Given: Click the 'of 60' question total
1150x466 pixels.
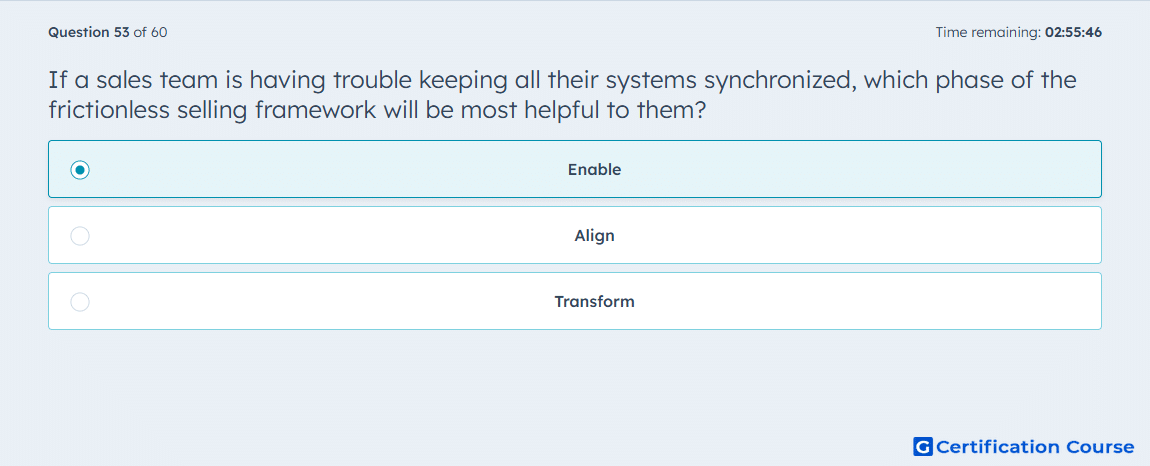Looking at the screenshot, I should (150, 32).
